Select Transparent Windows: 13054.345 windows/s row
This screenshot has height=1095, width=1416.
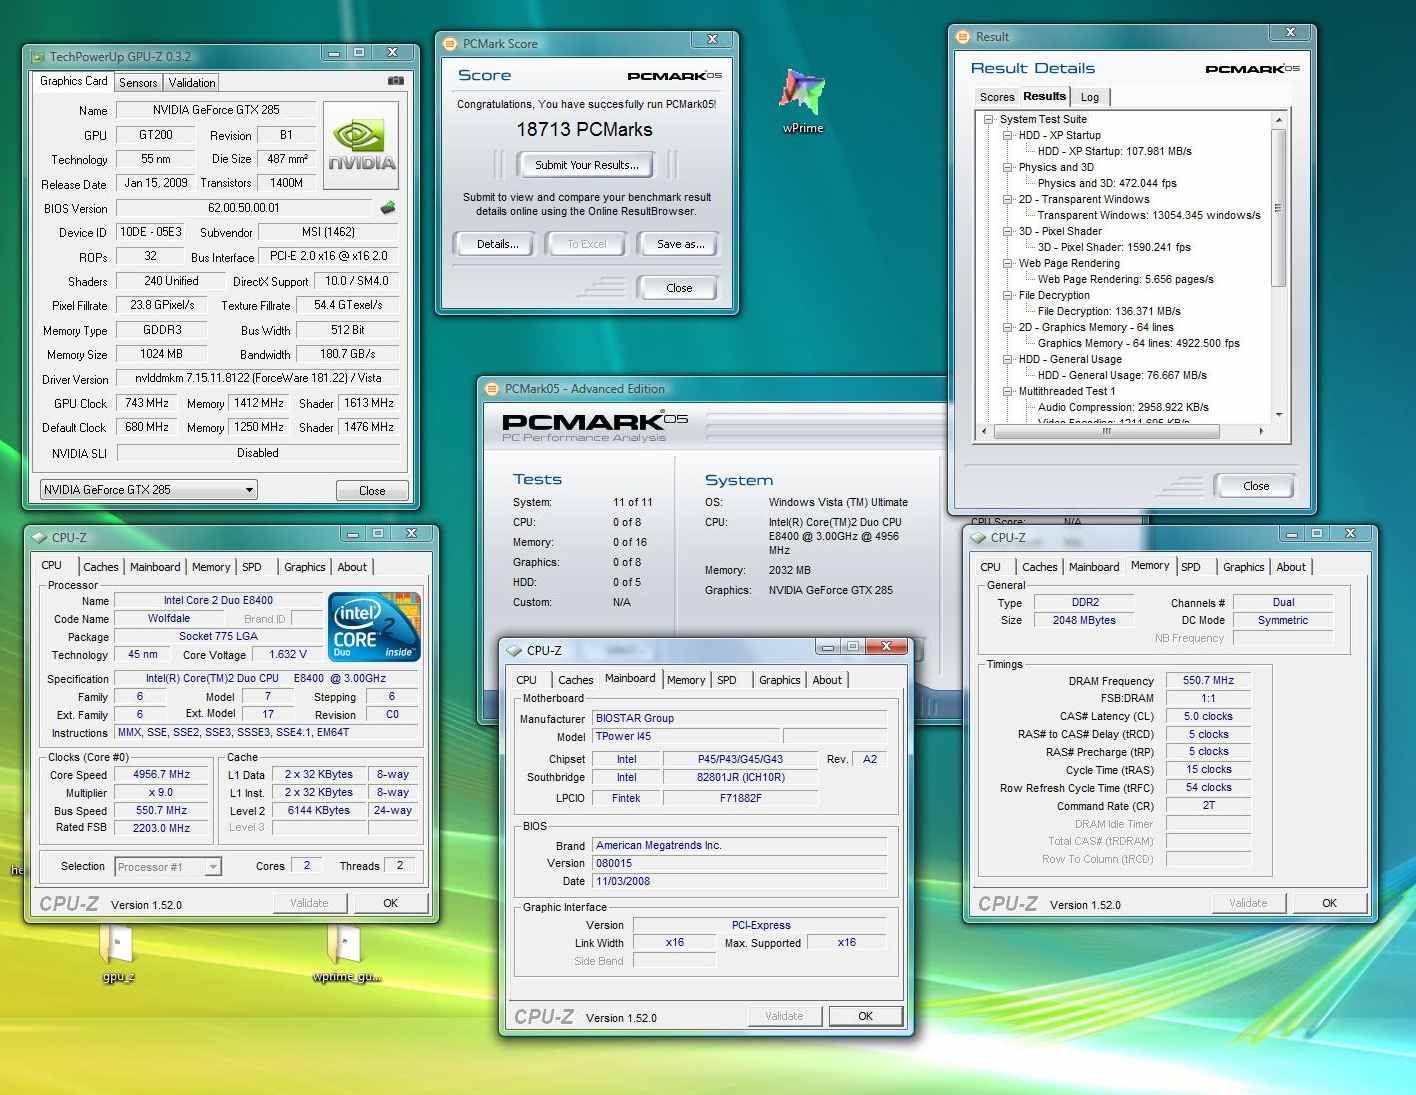(x=1149, y=215)
